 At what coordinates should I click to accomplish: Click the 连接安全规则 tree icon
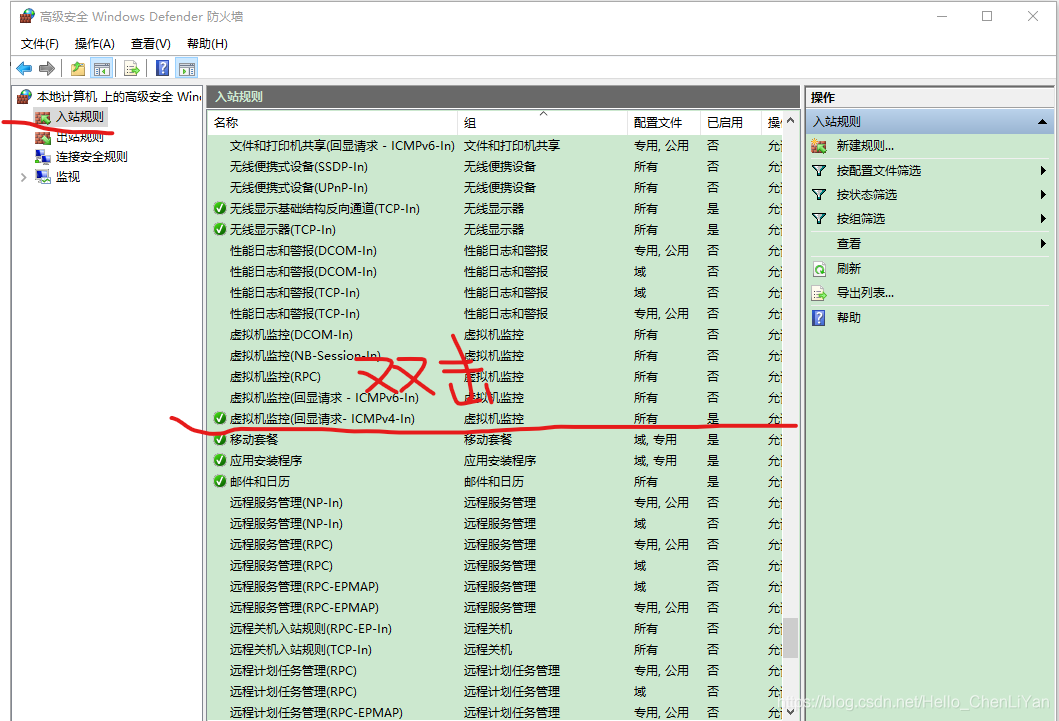click(43, 157)
